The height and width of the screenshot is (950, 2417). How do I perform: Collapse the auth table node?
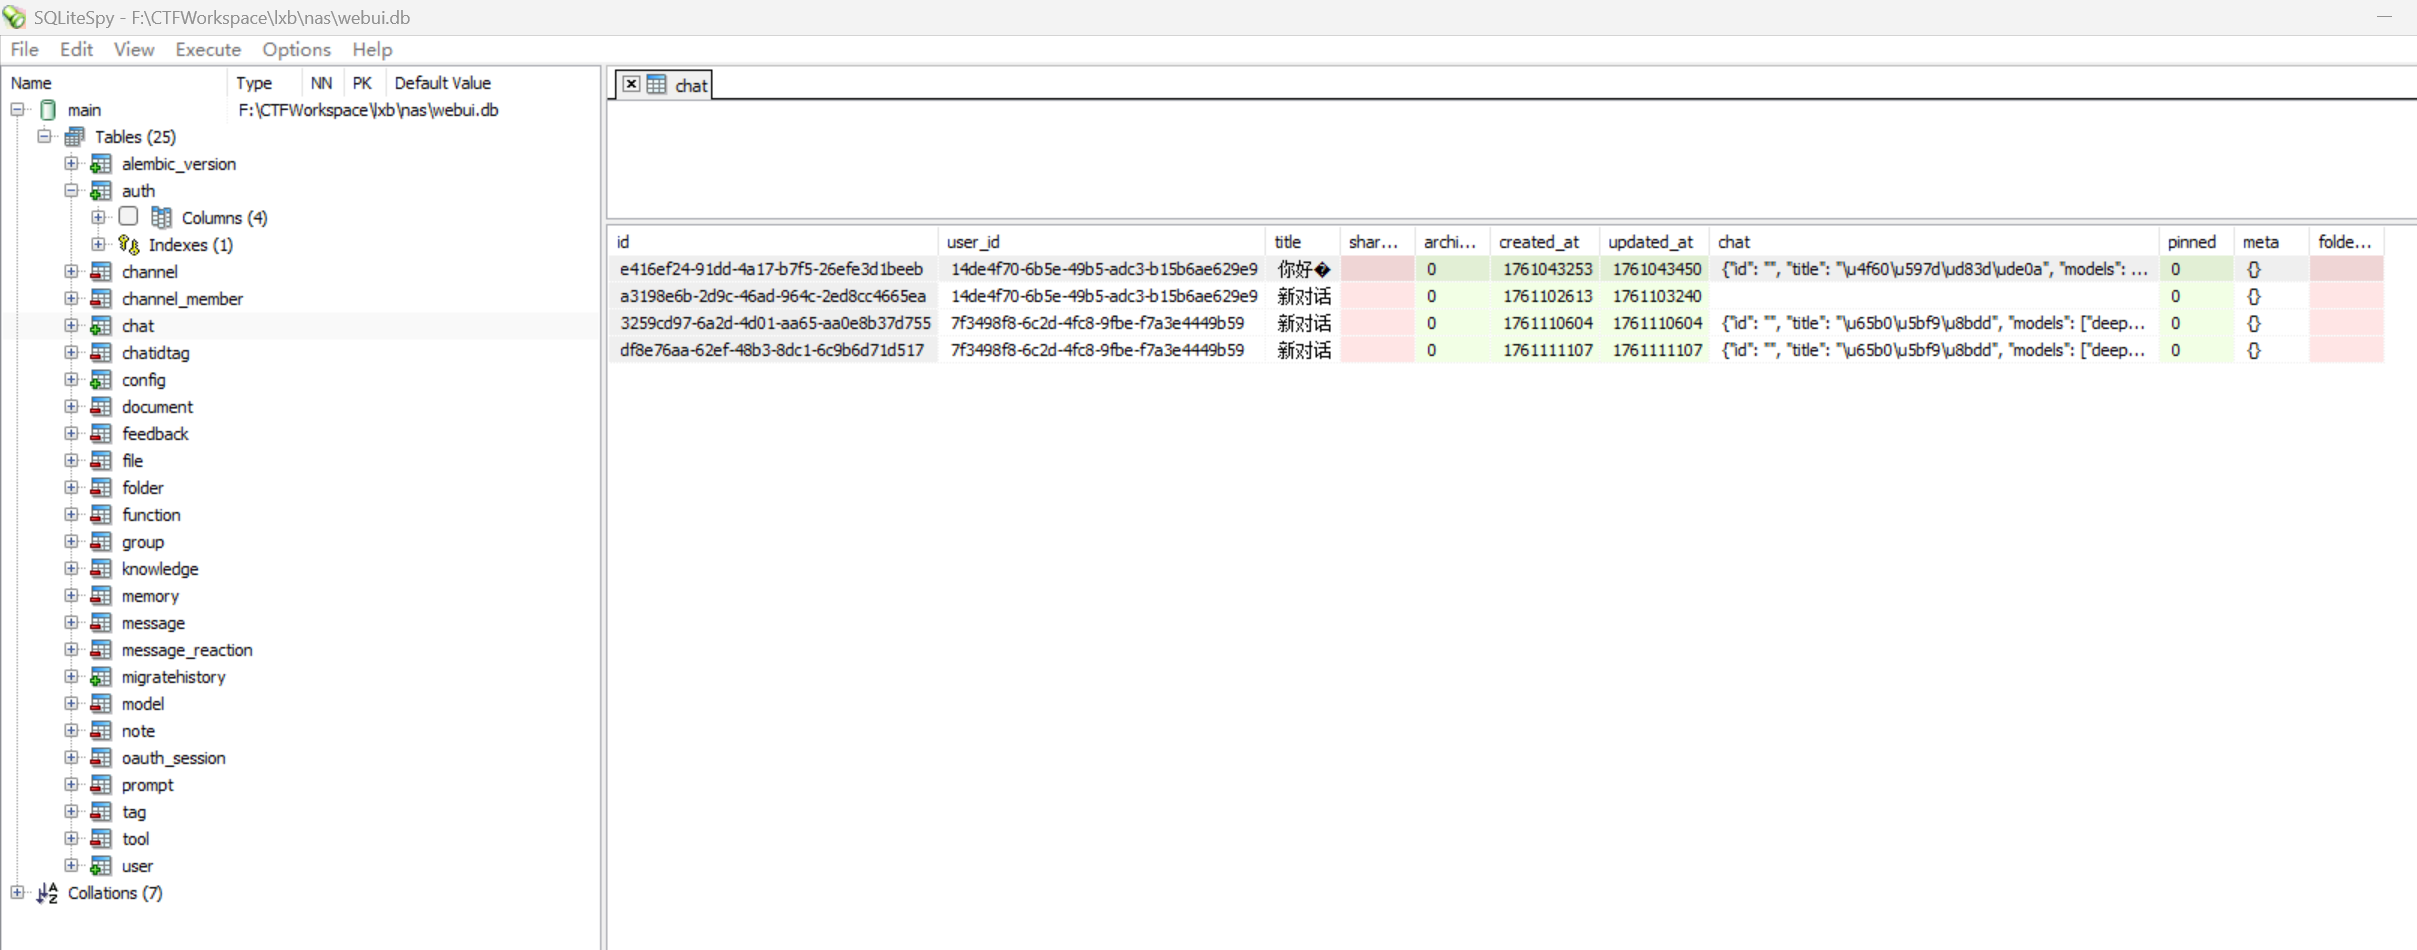pyautogui.click(x=71, y=191)
